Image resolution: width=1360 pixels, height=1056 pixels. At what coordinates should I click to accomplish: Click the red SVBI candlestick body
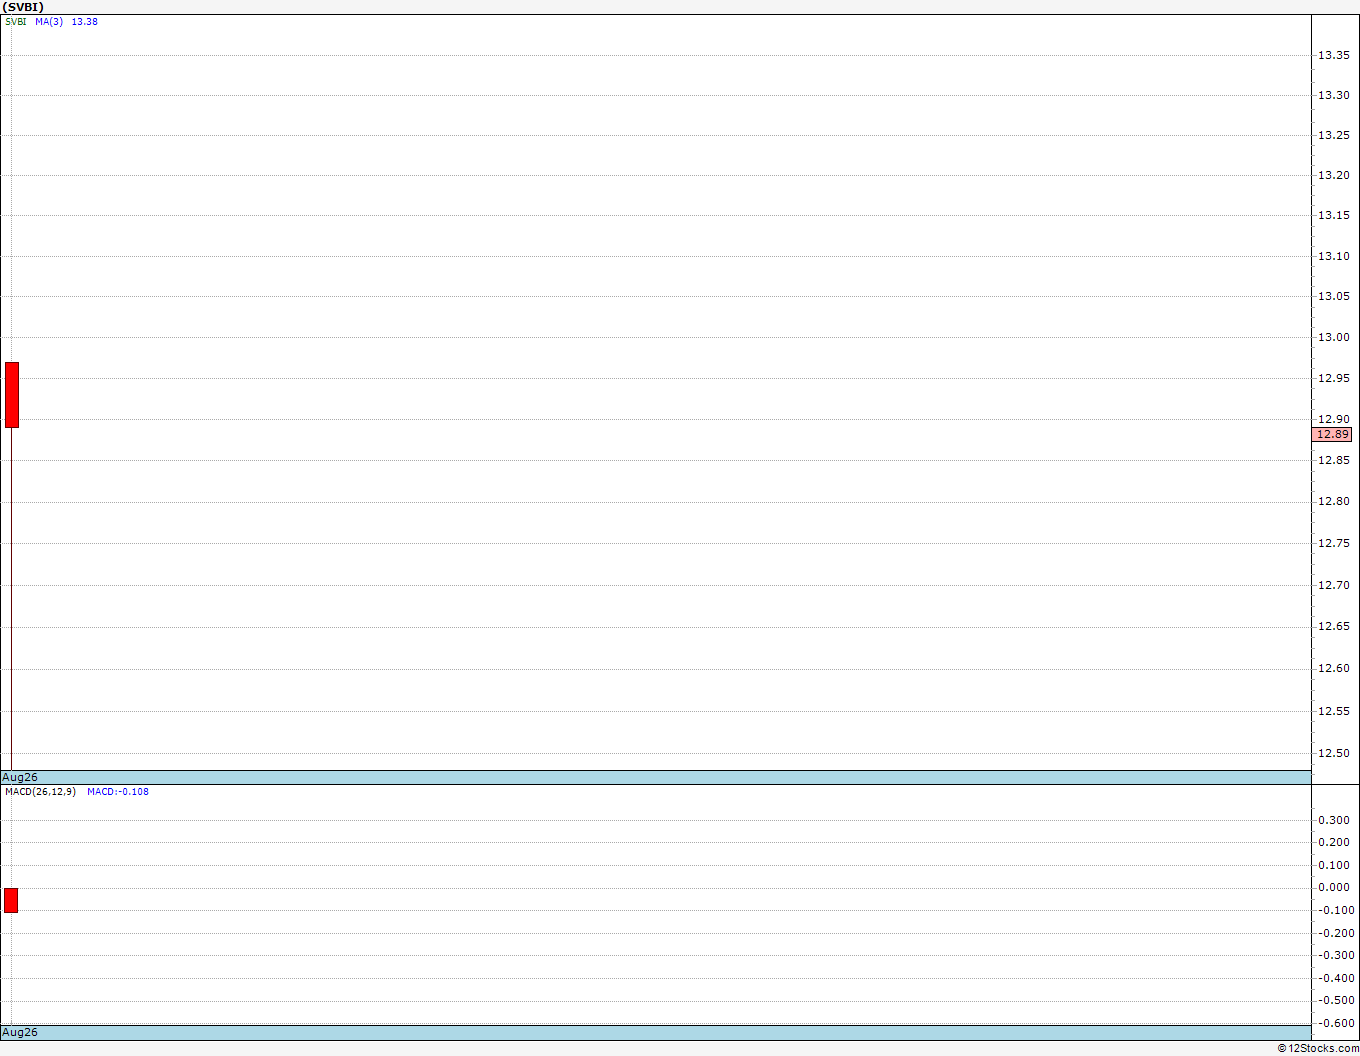click(x=12, y=395)
